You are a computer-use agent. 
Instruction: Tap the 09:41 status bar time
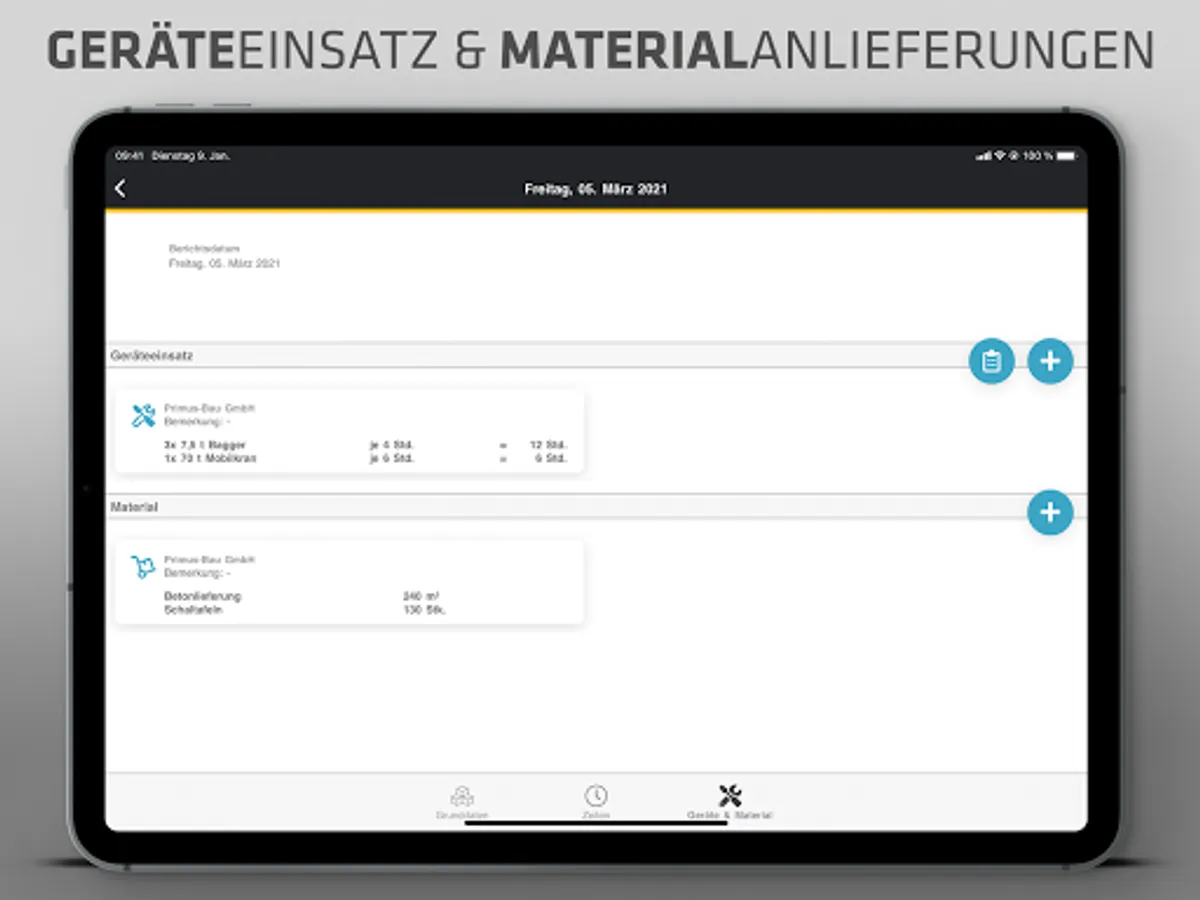[129, 156]
